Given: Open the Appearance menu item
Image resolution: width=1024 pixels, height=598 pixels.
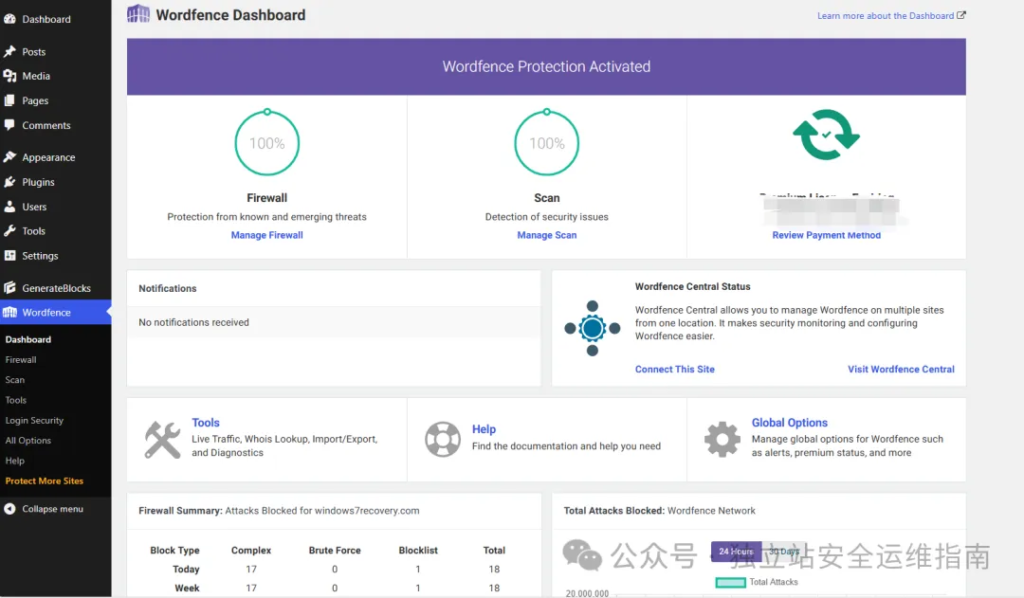Looking at the screenshot, I should point(56,157).
